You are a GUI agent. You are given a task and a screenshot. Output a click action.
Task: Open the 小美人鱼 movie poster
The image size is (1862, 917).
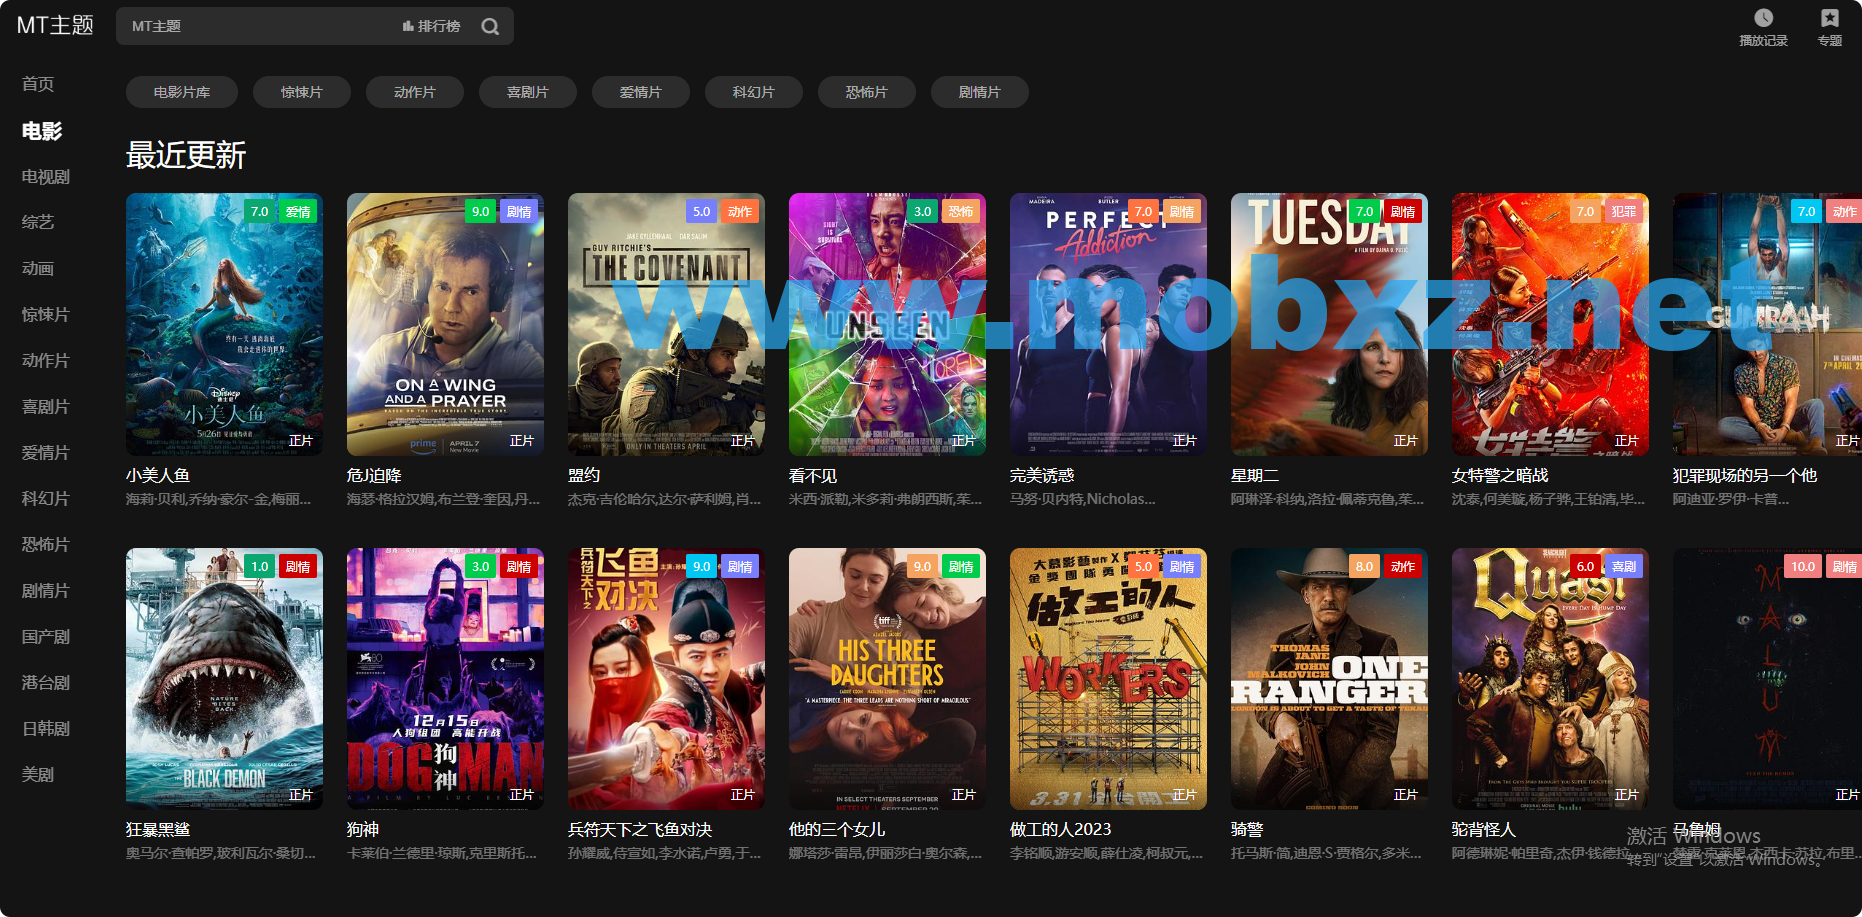pyautogui.click(x=224, y=324)
